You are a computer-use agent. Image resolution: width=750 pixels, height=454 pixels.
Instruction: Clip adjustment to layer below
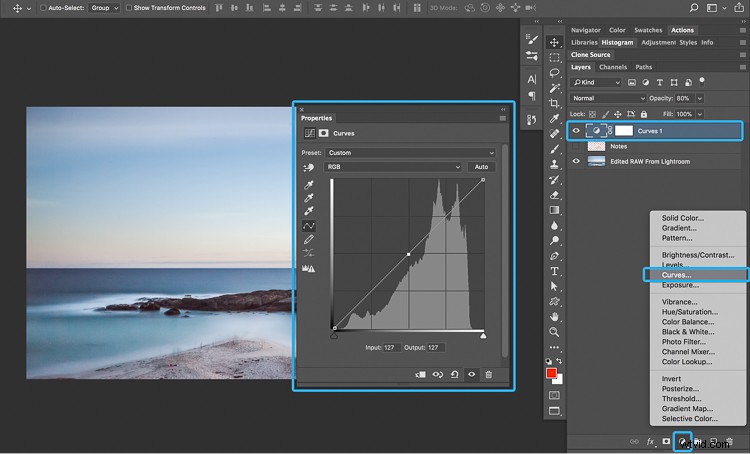tap(420, 375)
